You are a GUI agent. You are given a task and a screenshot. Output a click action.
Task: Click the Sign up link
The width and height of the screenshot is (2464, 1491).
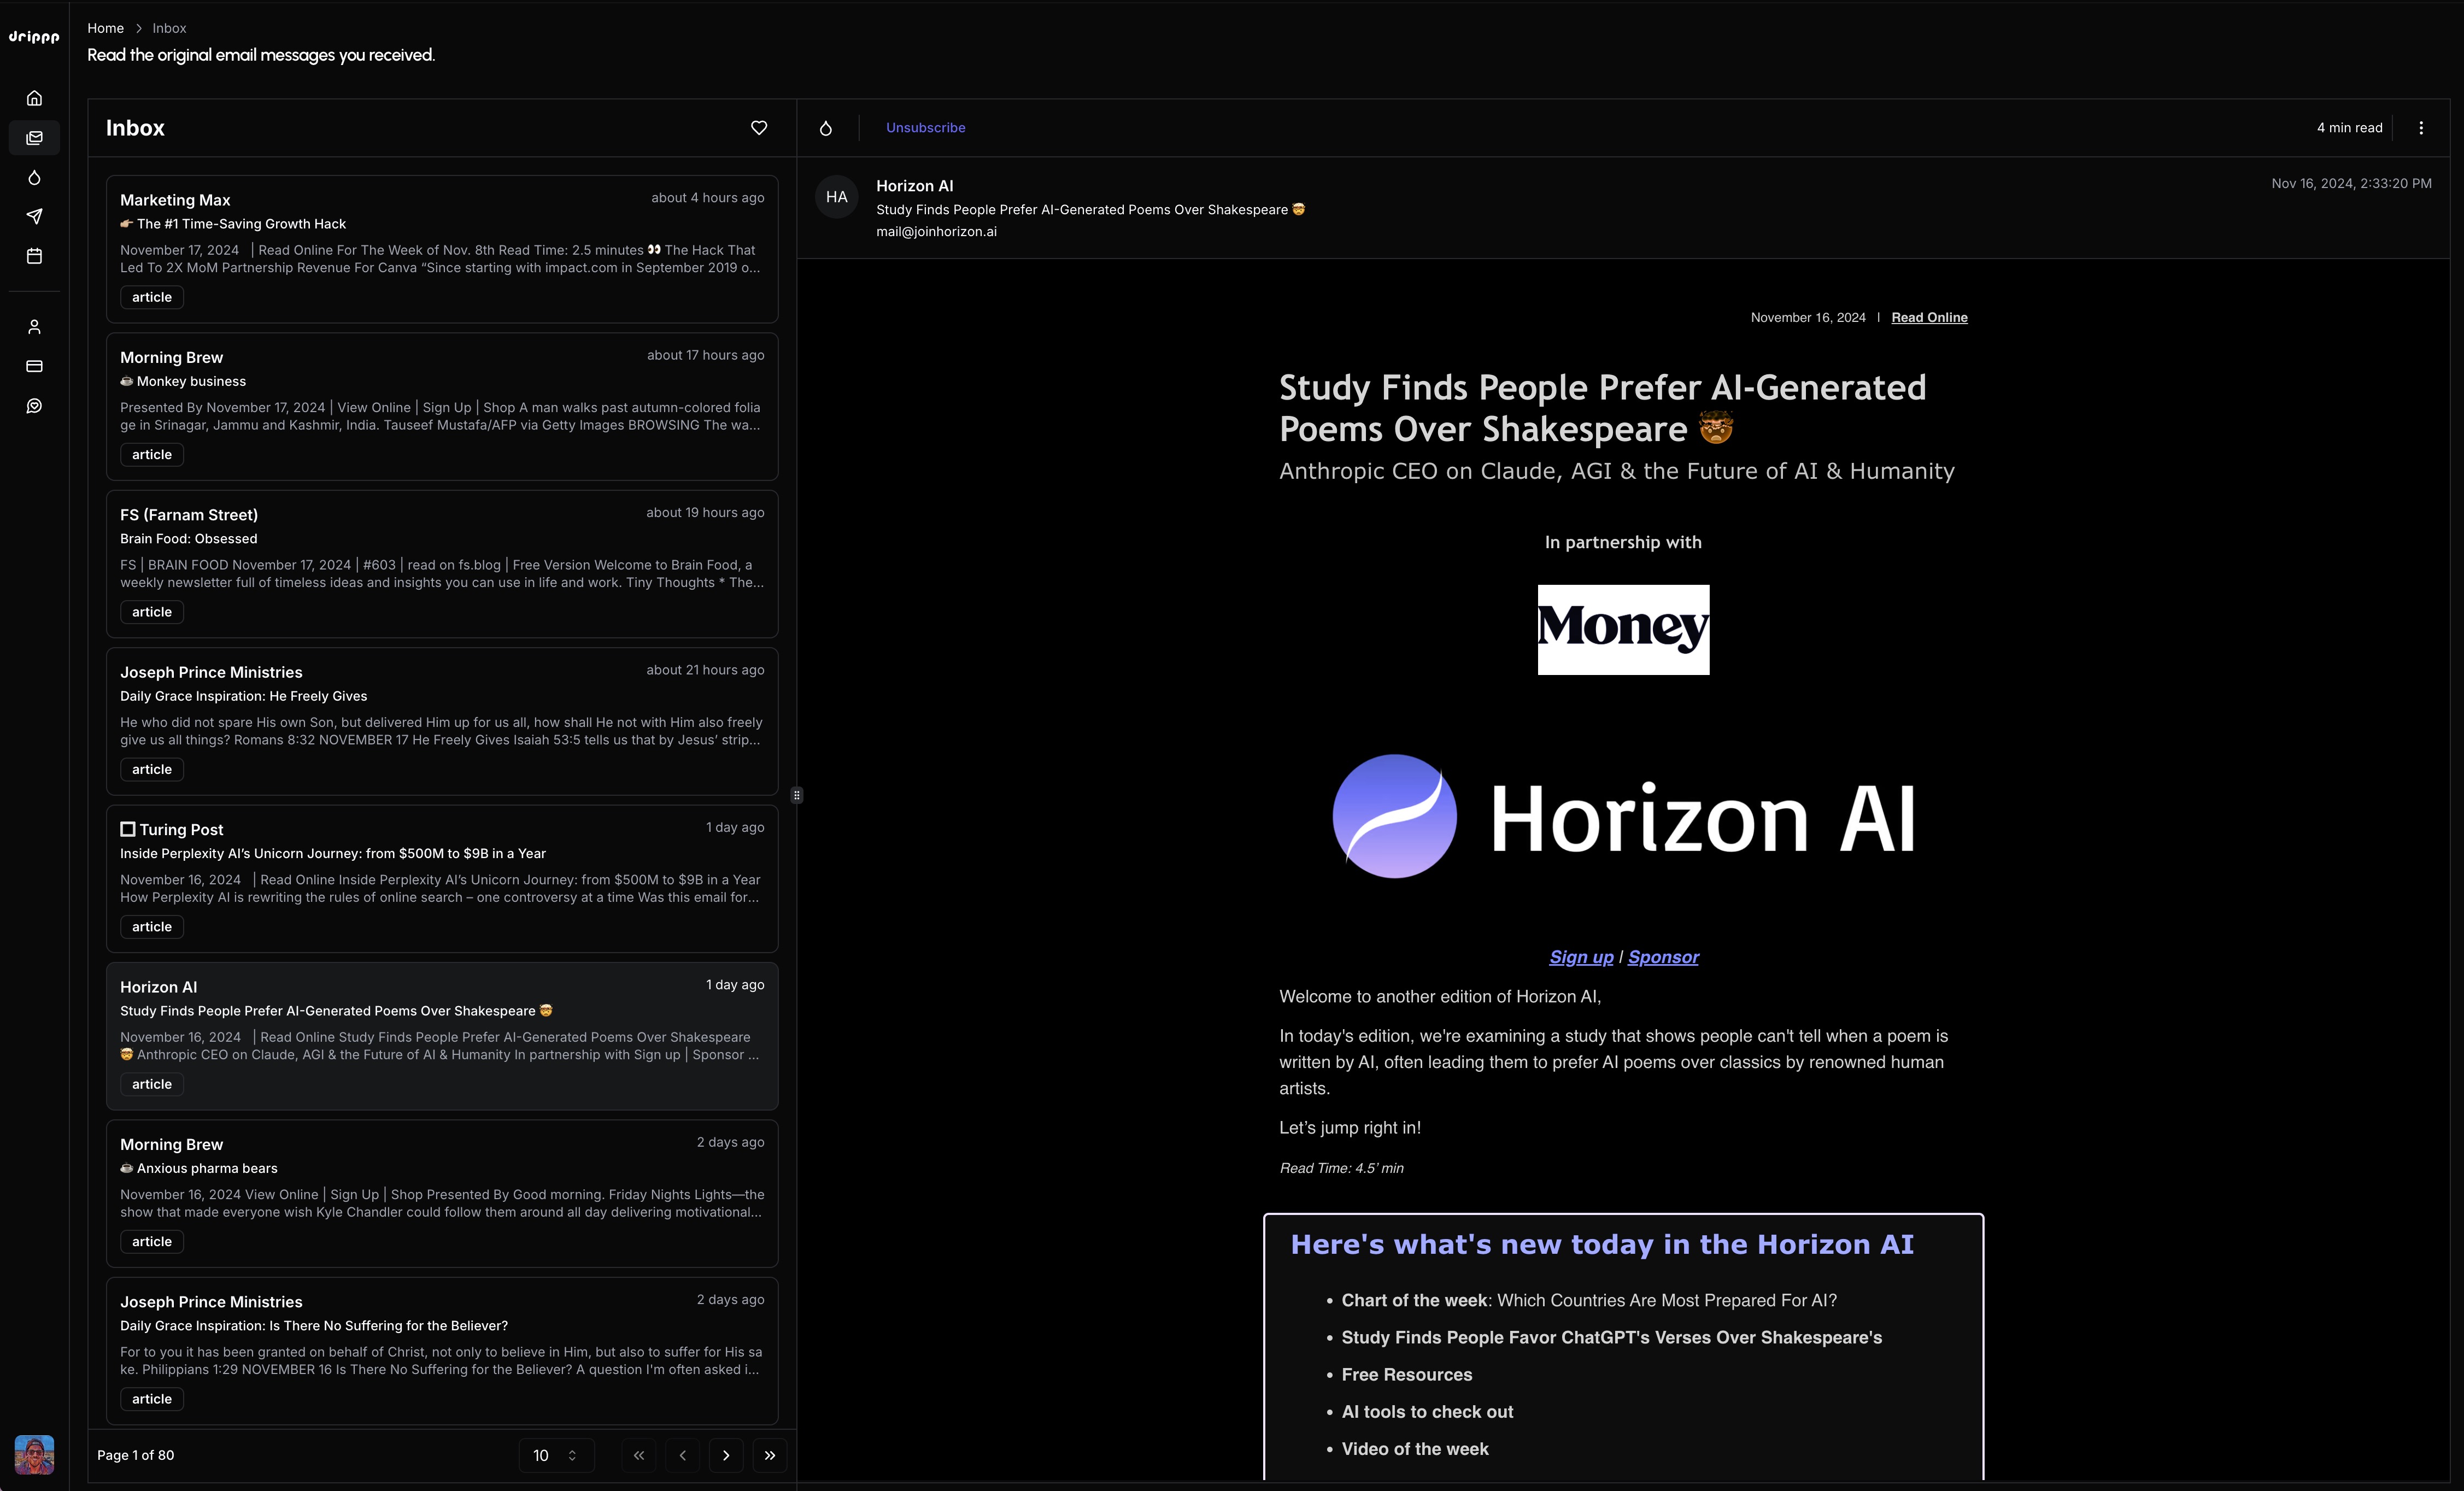(1581, 957)
